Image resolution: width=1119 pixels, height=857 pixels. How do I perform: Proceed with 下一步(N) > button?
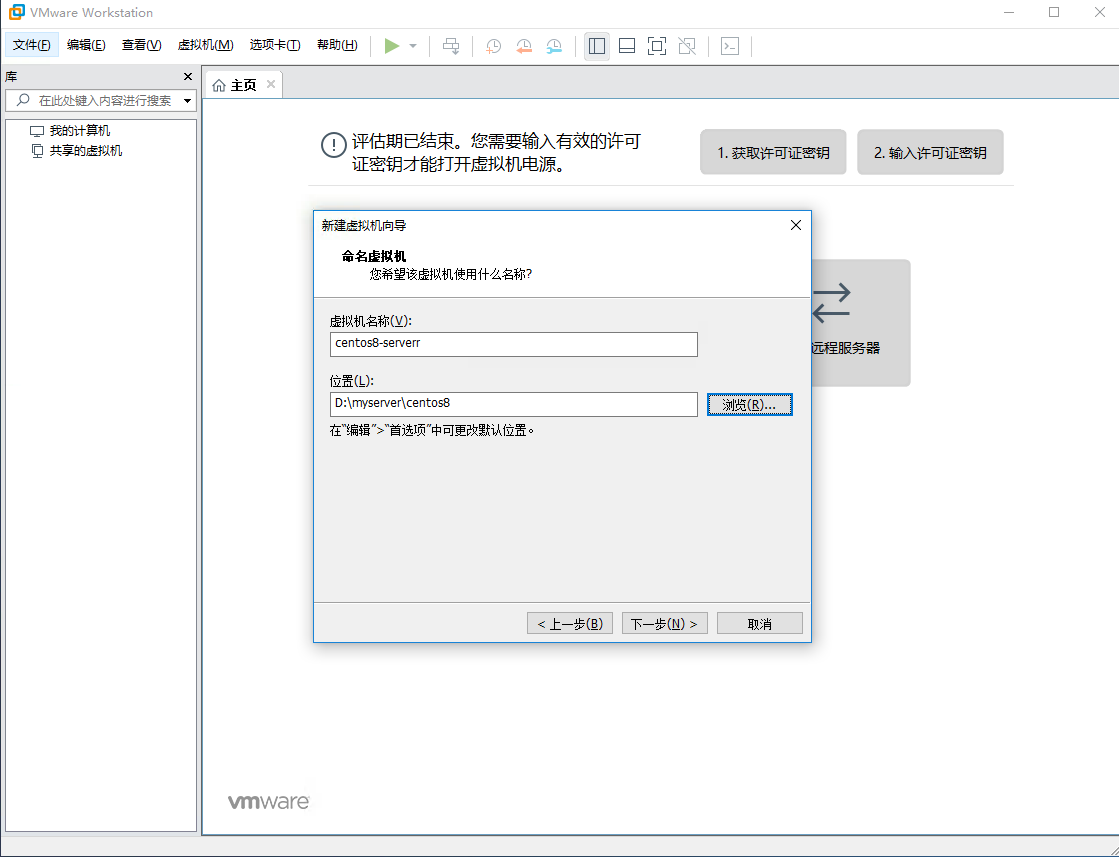click(x=664, y=624)
